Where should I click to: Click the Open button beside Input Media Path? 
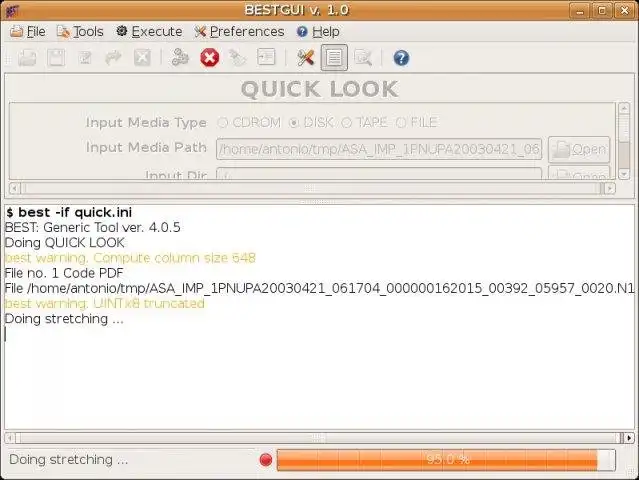[579, 149]
